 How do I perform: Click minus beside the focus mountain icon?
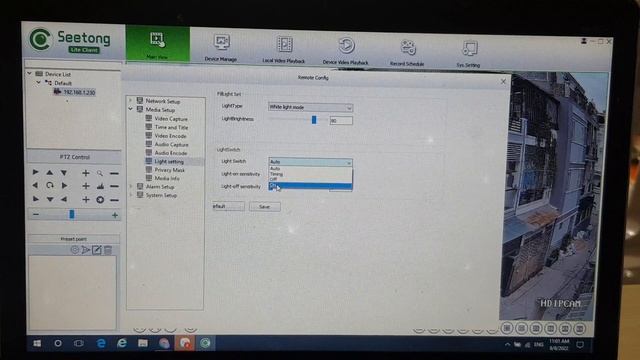click(114, 186)
